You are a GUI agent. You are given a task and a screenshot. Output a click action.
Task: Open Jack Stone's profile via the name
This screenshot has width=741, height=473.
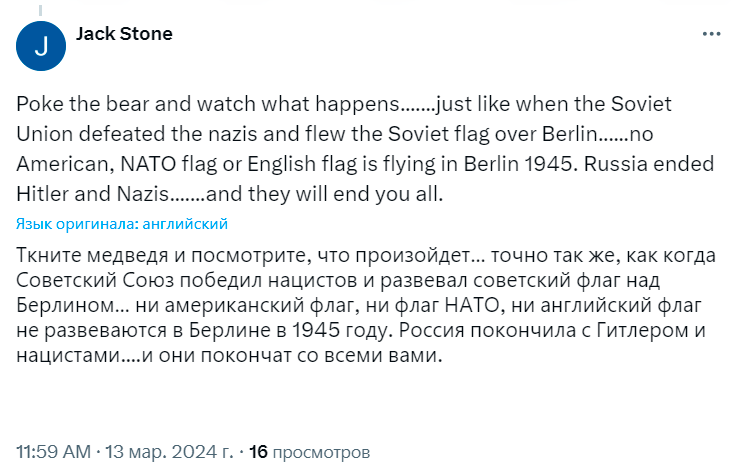tap(124, 34)
